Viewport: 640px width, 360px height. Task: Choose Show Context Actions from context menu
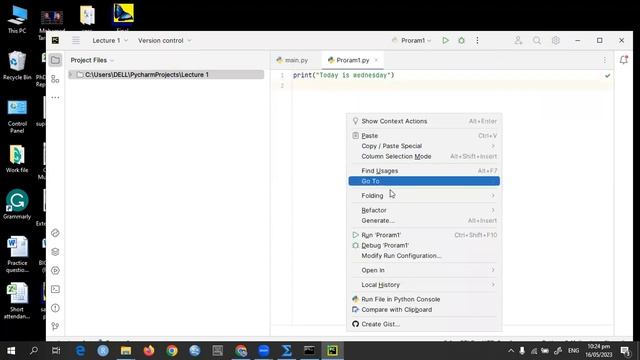[x=424, y=121]
